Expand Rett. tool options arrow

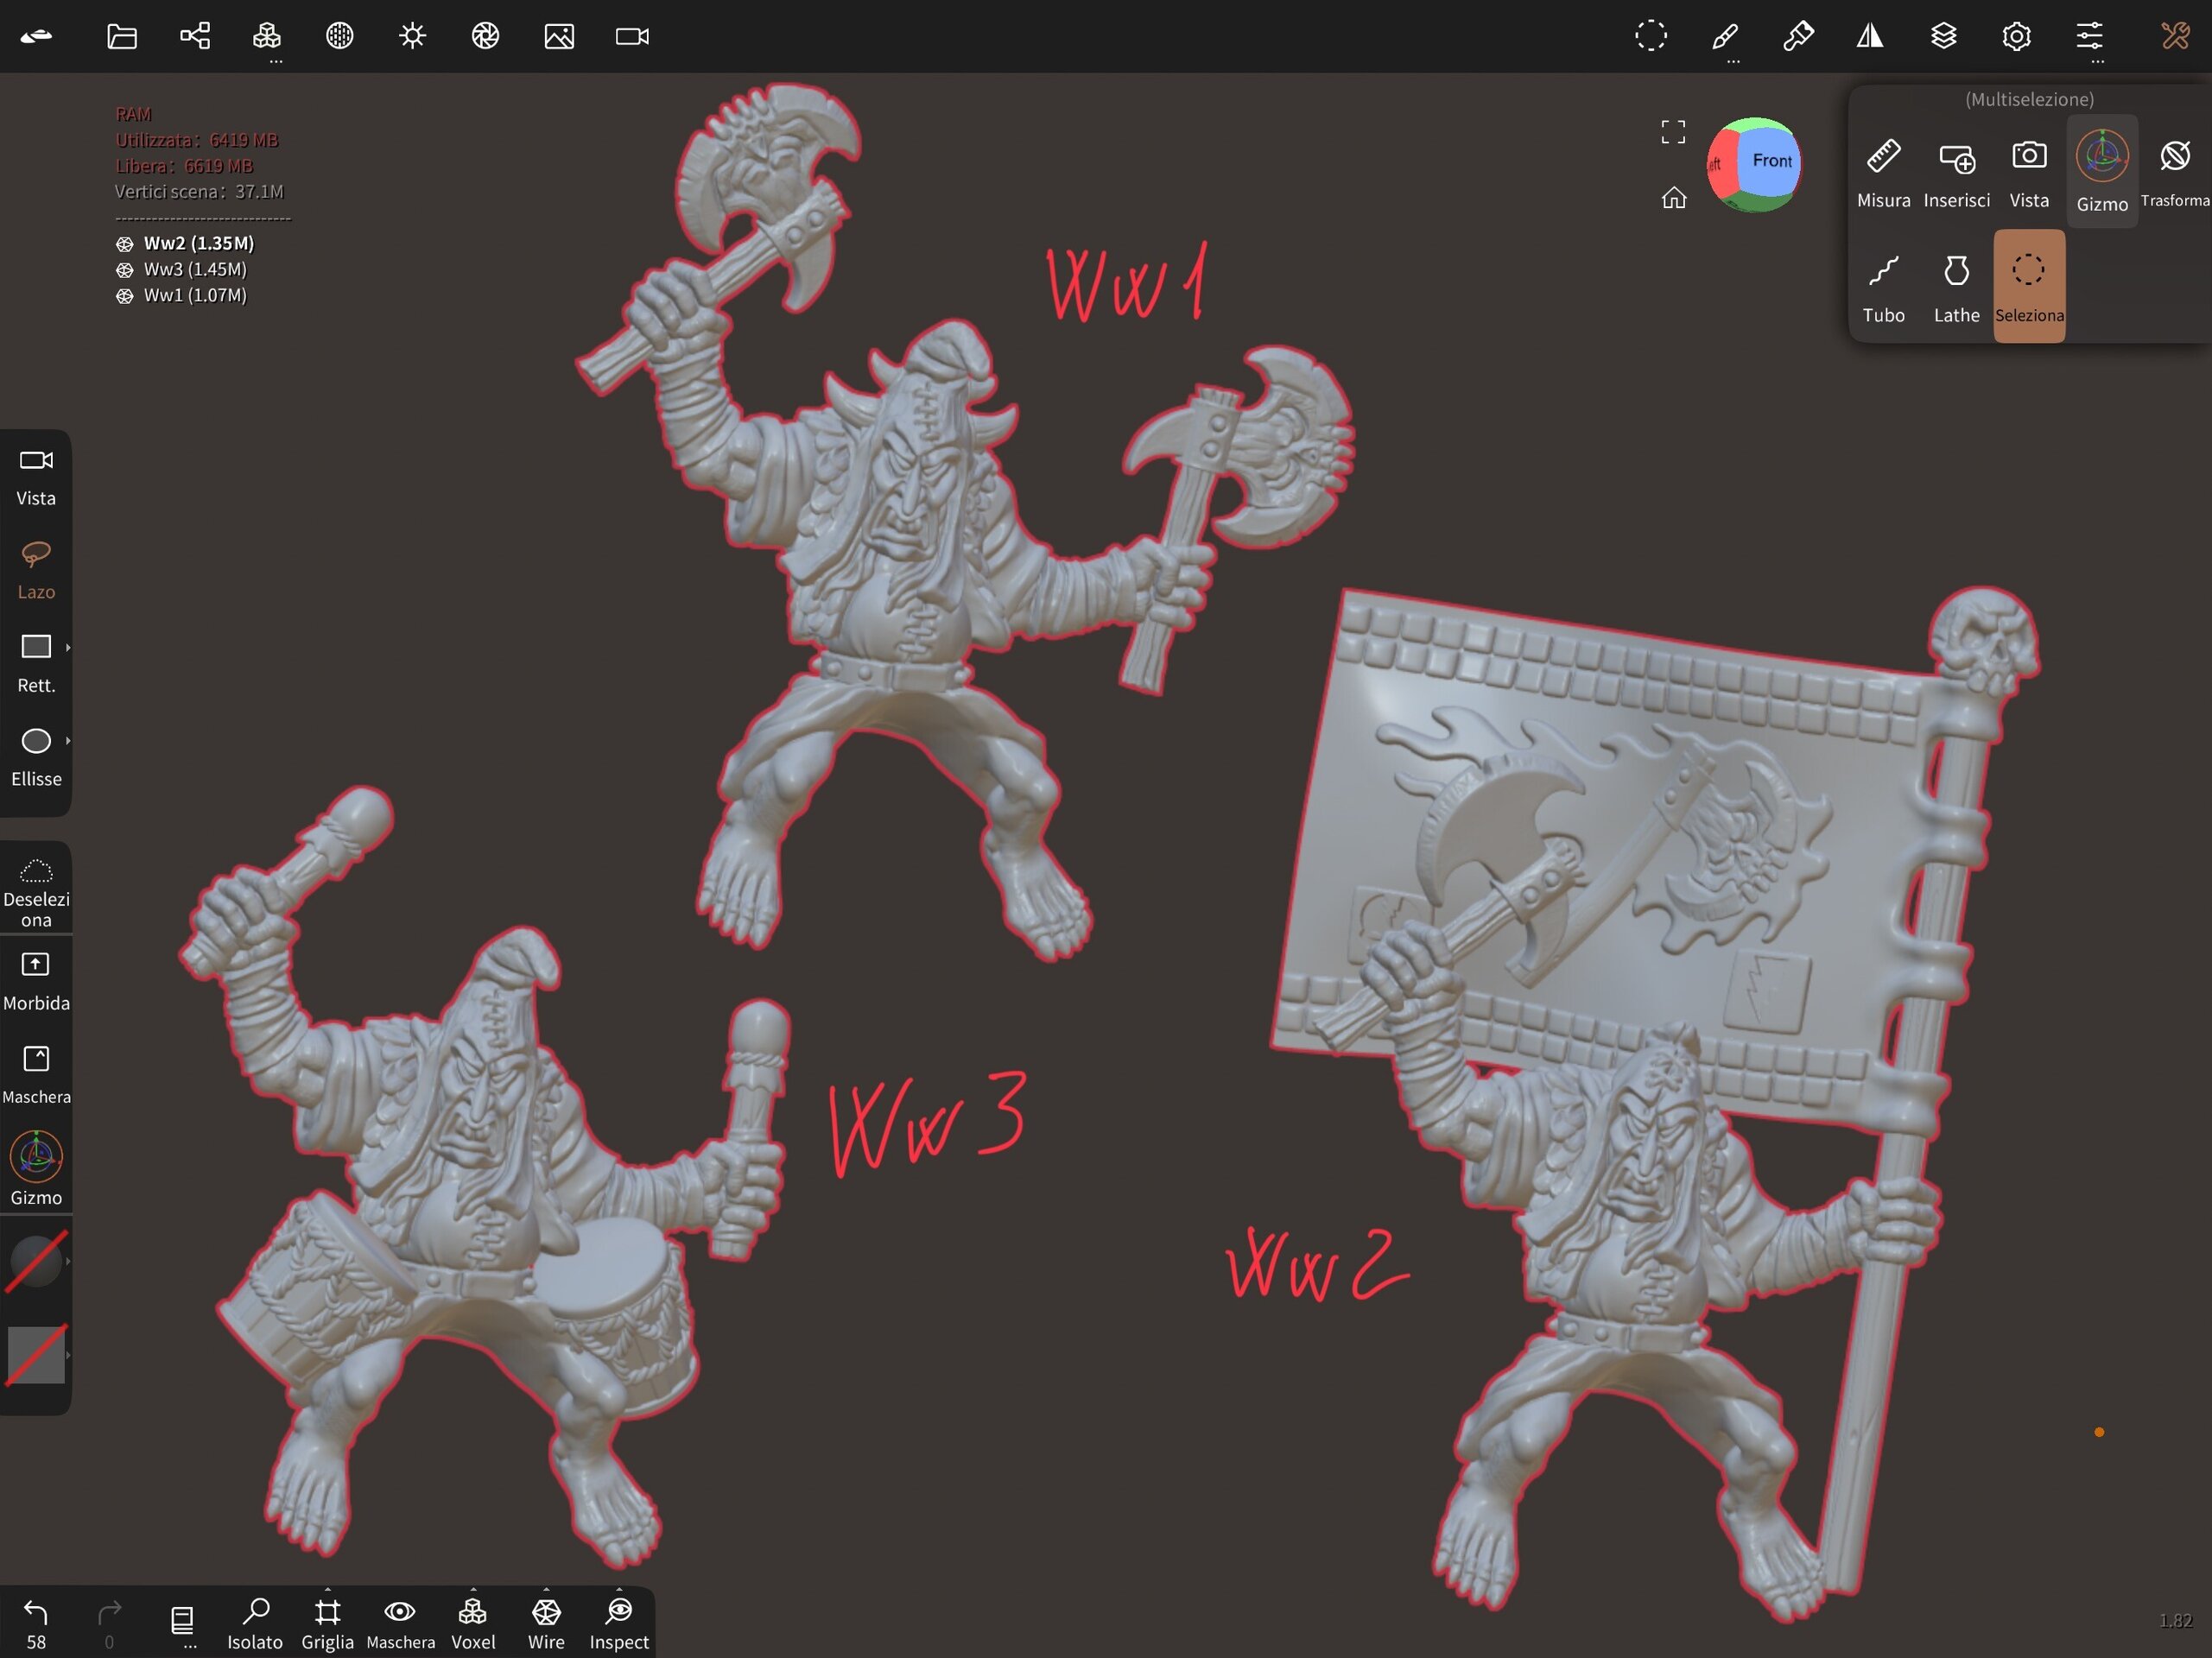pyautogui.click(x=68, y=648)
